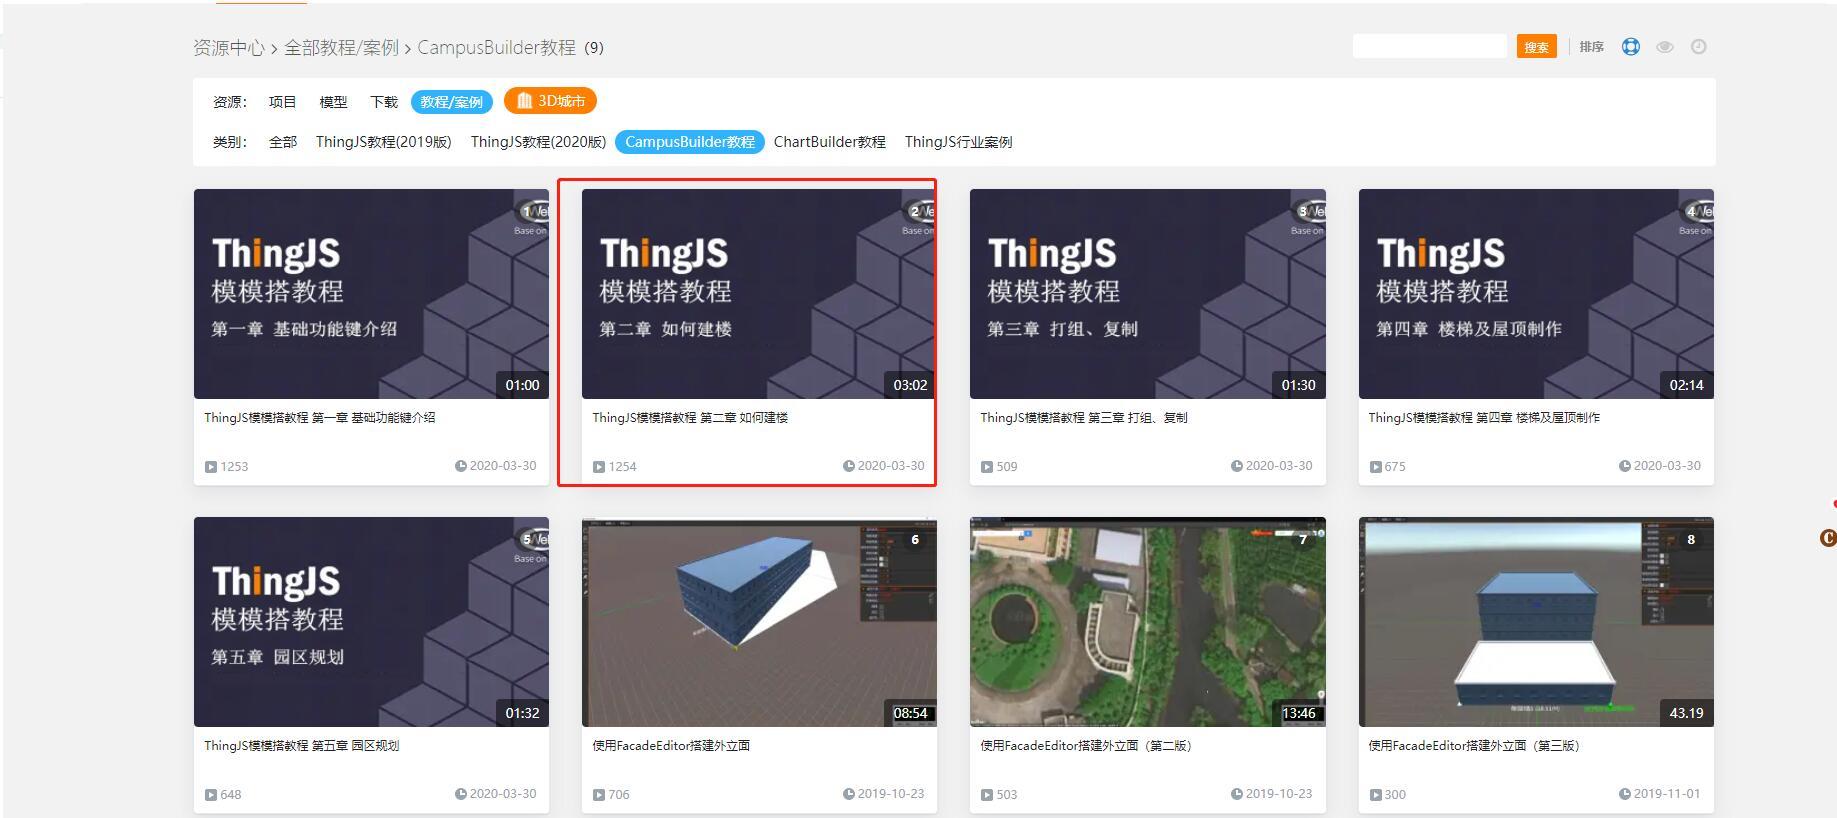Image resolution: width=1837 pixels, height=818 pixels.
Task: Open video thumbnail 第四章 楼梯及屋顶制作
Action: tap(1536, 294)
